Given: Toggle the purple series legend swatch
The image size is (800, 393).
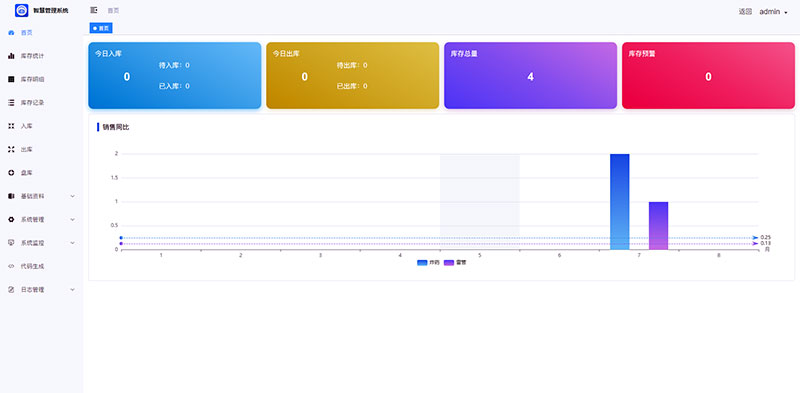Looking at the screenshot, I should pos(448,263).
